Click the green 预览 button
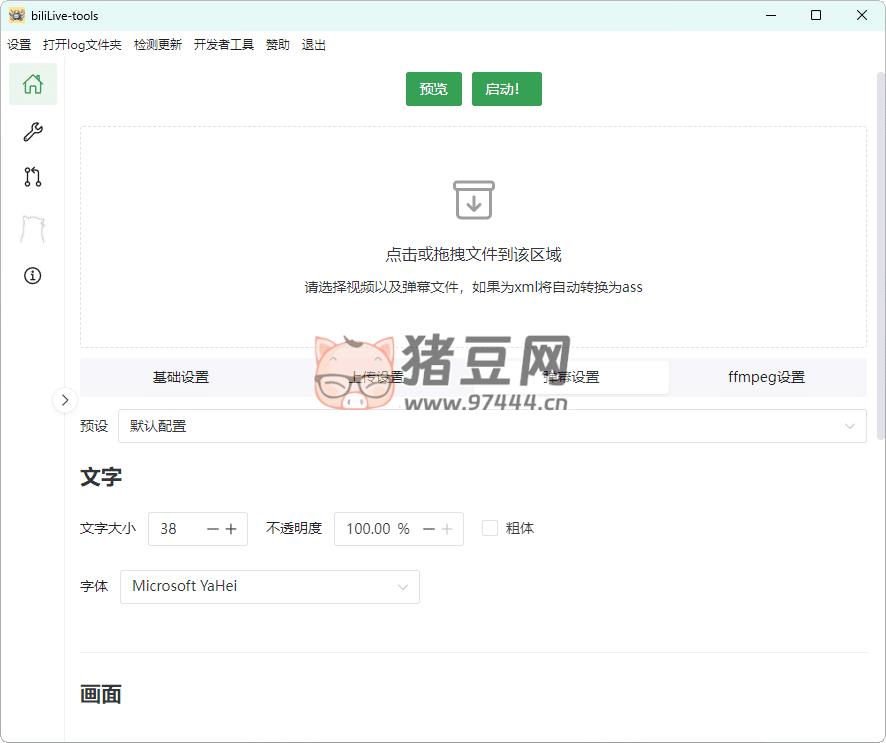886x743 pixels. (x=433, y=89)
